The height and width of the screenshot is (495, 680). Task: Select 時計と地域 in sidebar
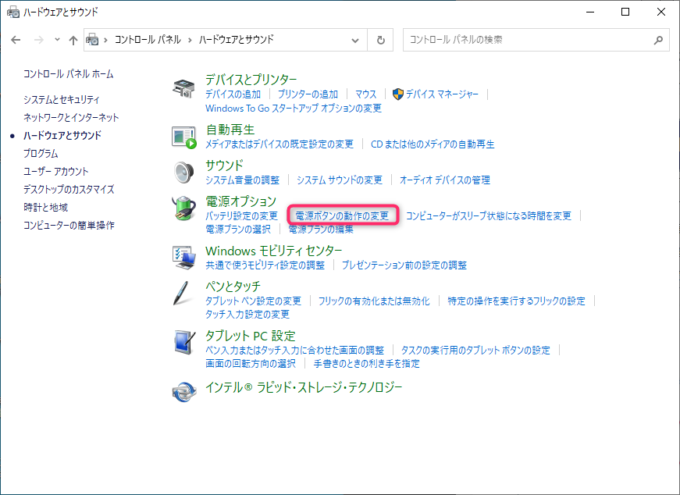coord(46,207)
